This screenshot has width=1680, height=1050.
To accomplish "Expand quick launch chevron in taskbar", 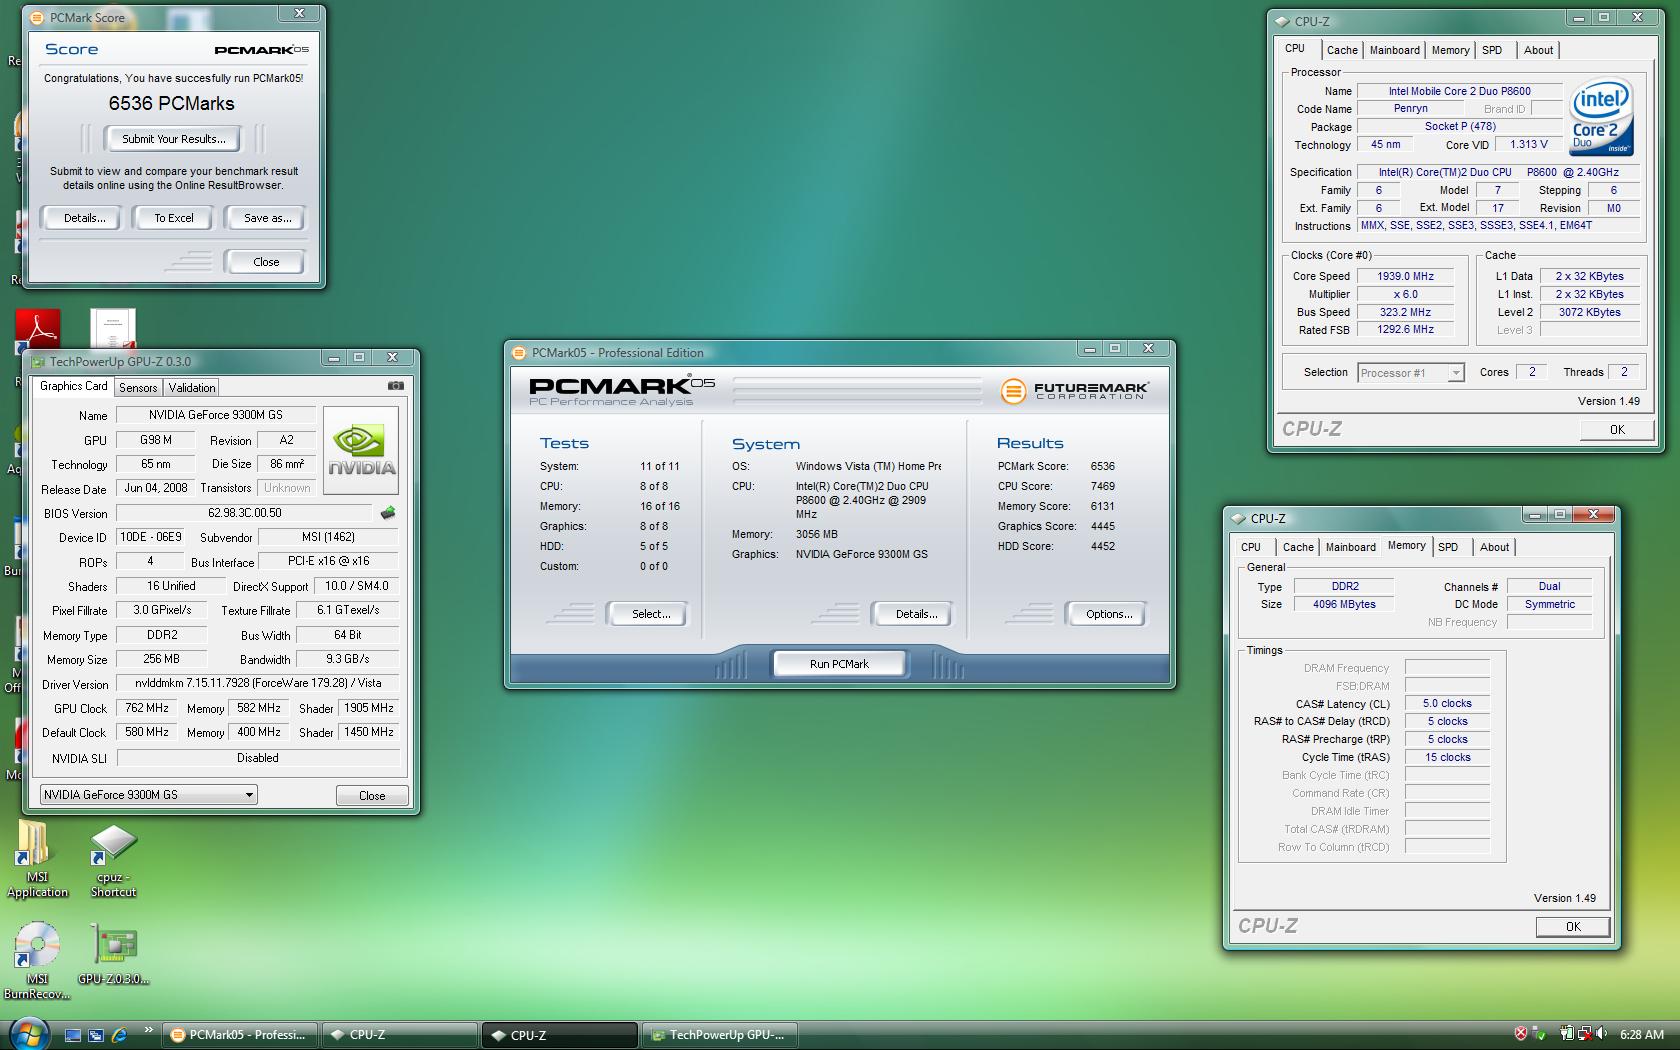I will [x=148, y=1029].
